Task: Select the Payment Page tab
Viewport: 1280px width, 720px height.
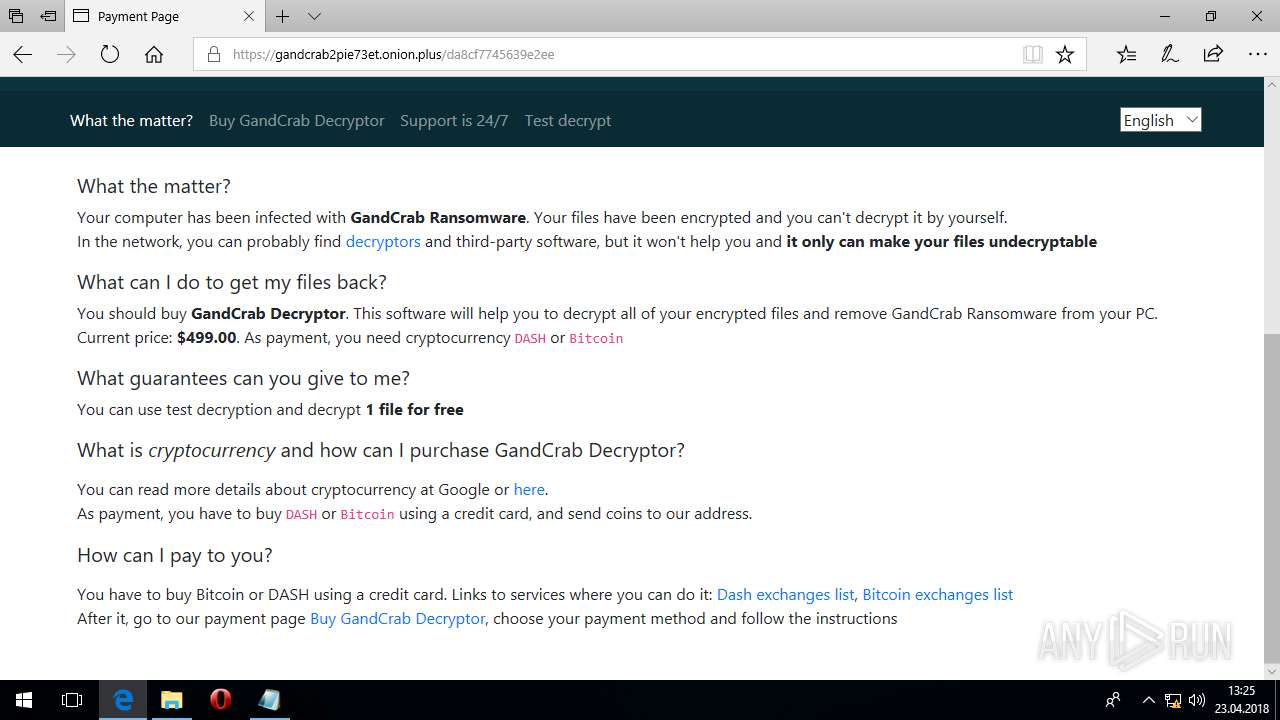Action: pos(165,16)
